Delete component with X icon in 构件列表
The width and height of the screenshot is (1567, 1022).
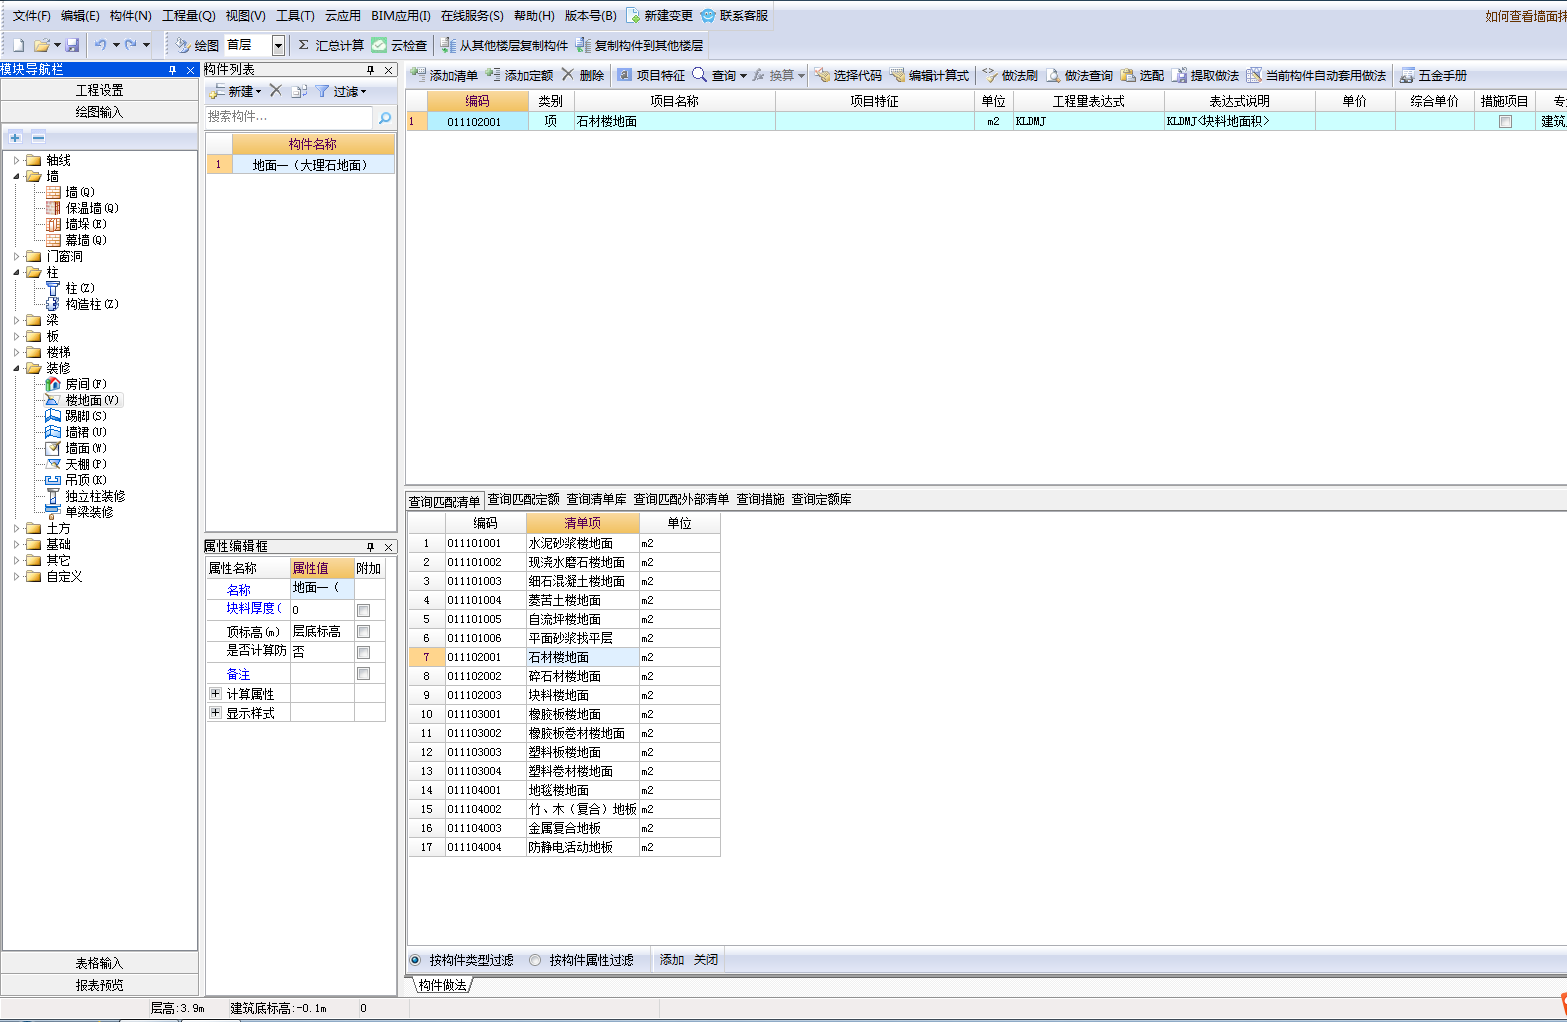coord(276,90)
